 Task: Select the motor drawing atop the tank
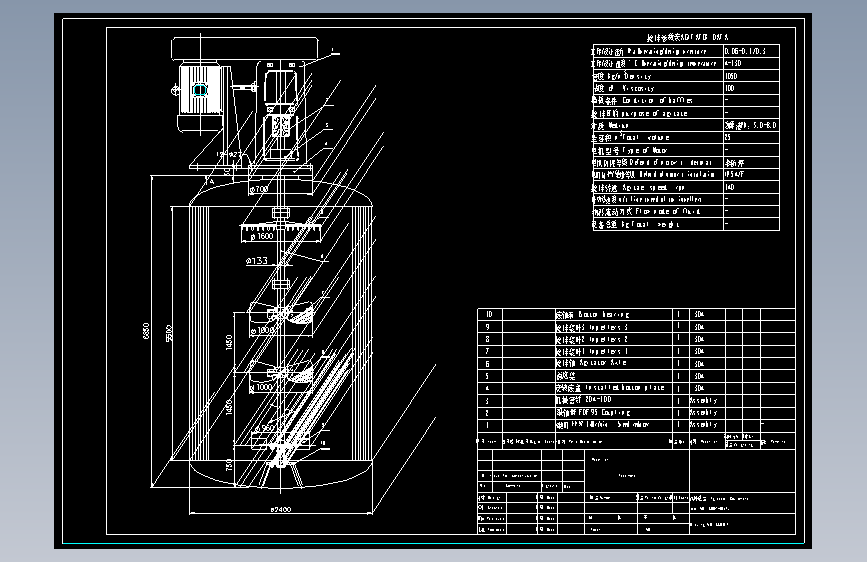coord(199,97)
